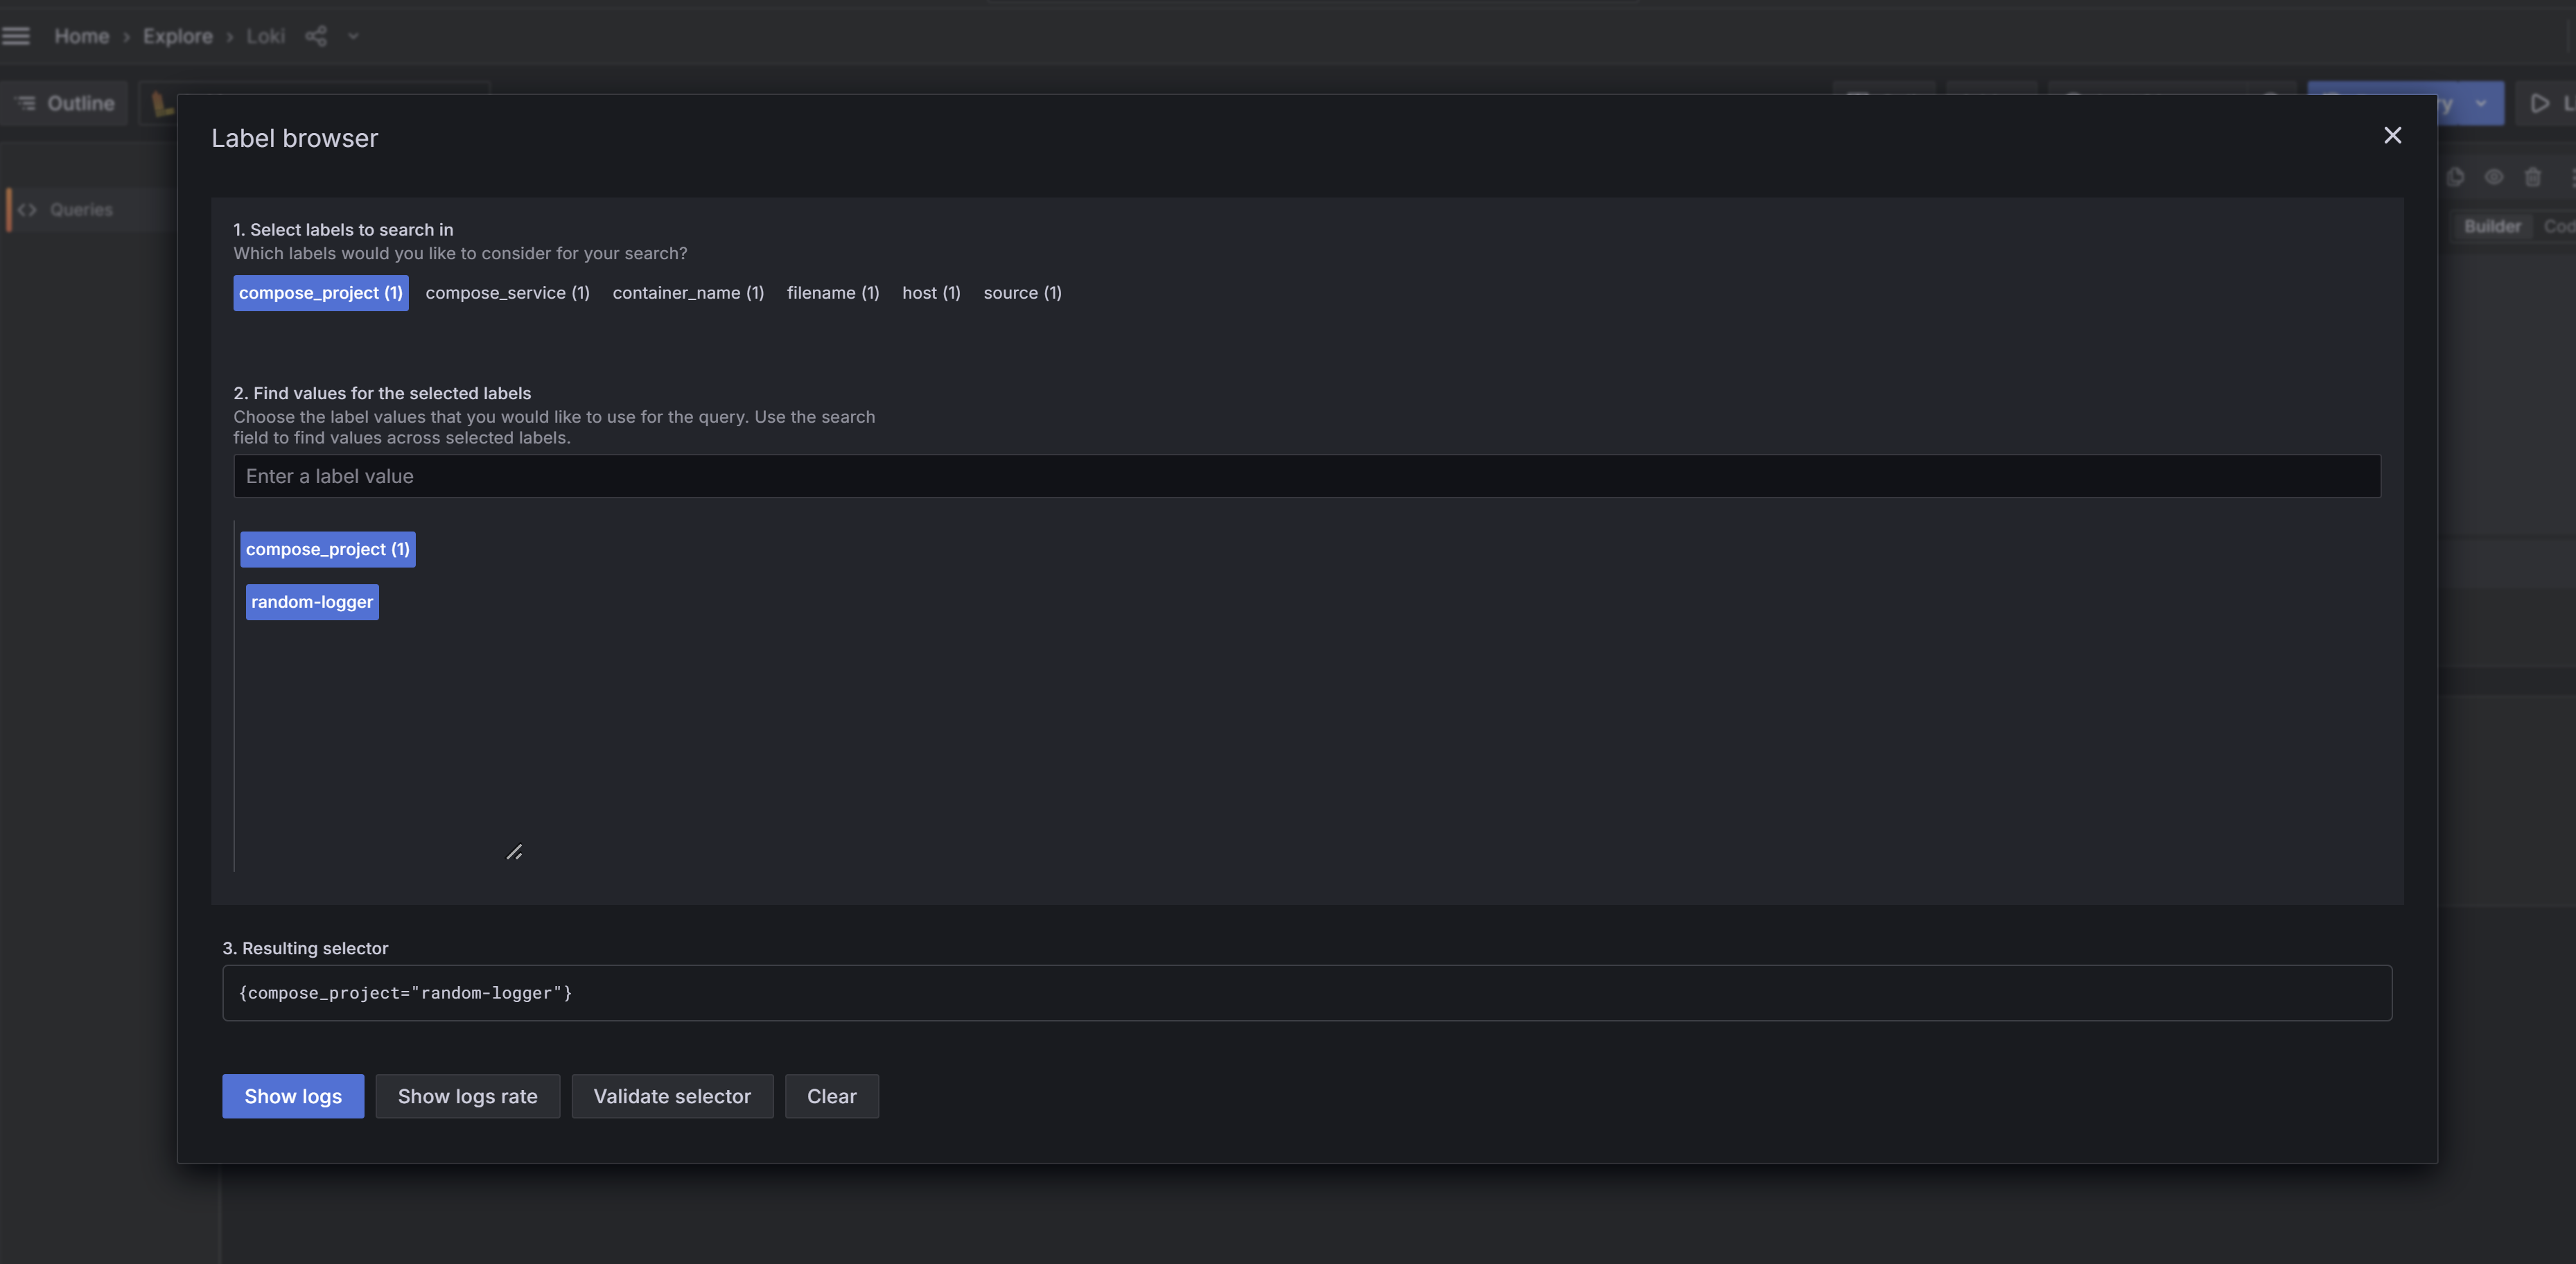
Task: Click the share icon next to Loki breadcrumb
Action: tap(316, 36)
